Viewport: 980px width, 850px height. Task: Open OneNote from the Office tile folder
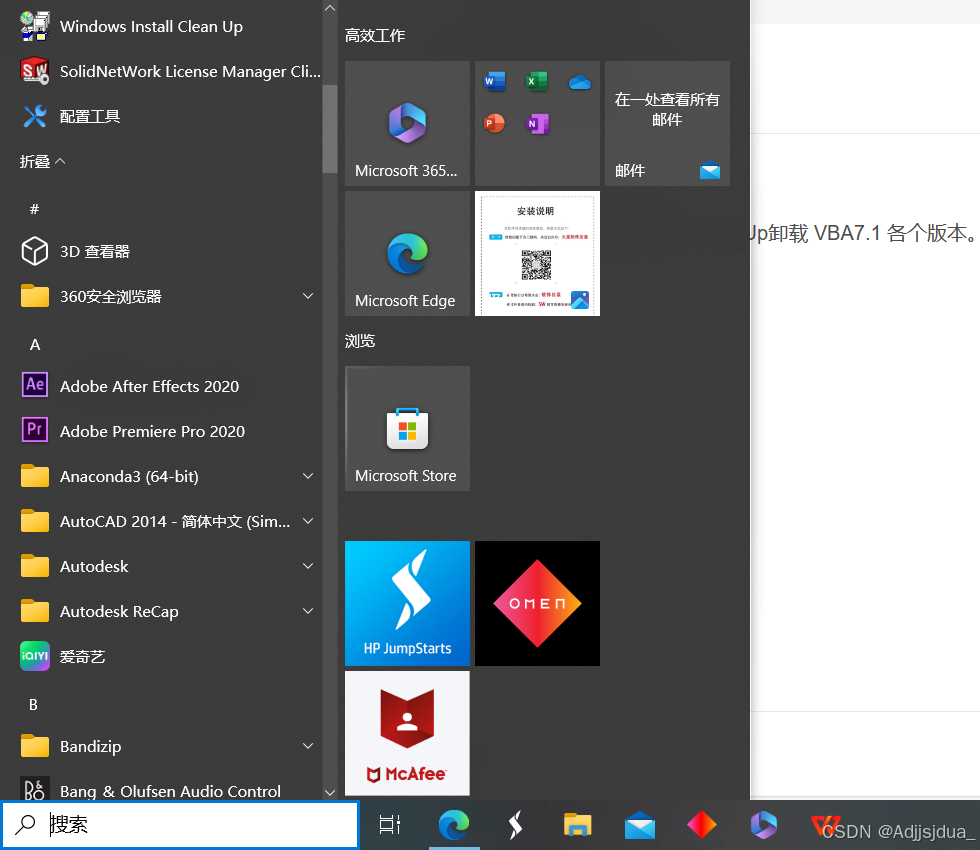537,123
